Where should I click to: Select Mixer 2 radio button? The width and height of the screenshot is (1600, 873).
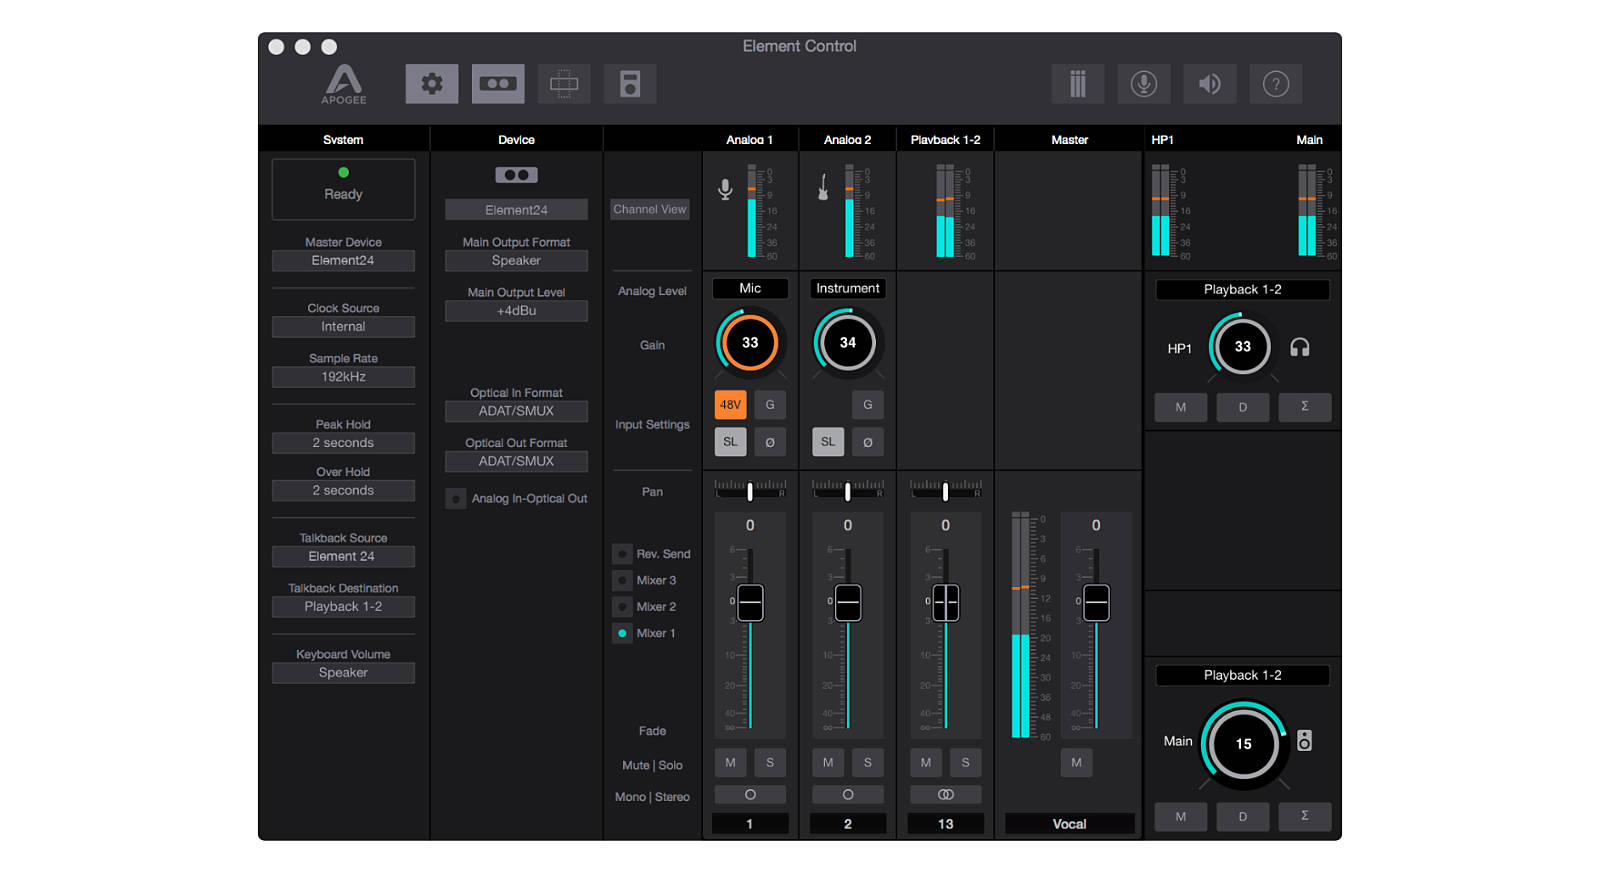click(x=622, y=607)
